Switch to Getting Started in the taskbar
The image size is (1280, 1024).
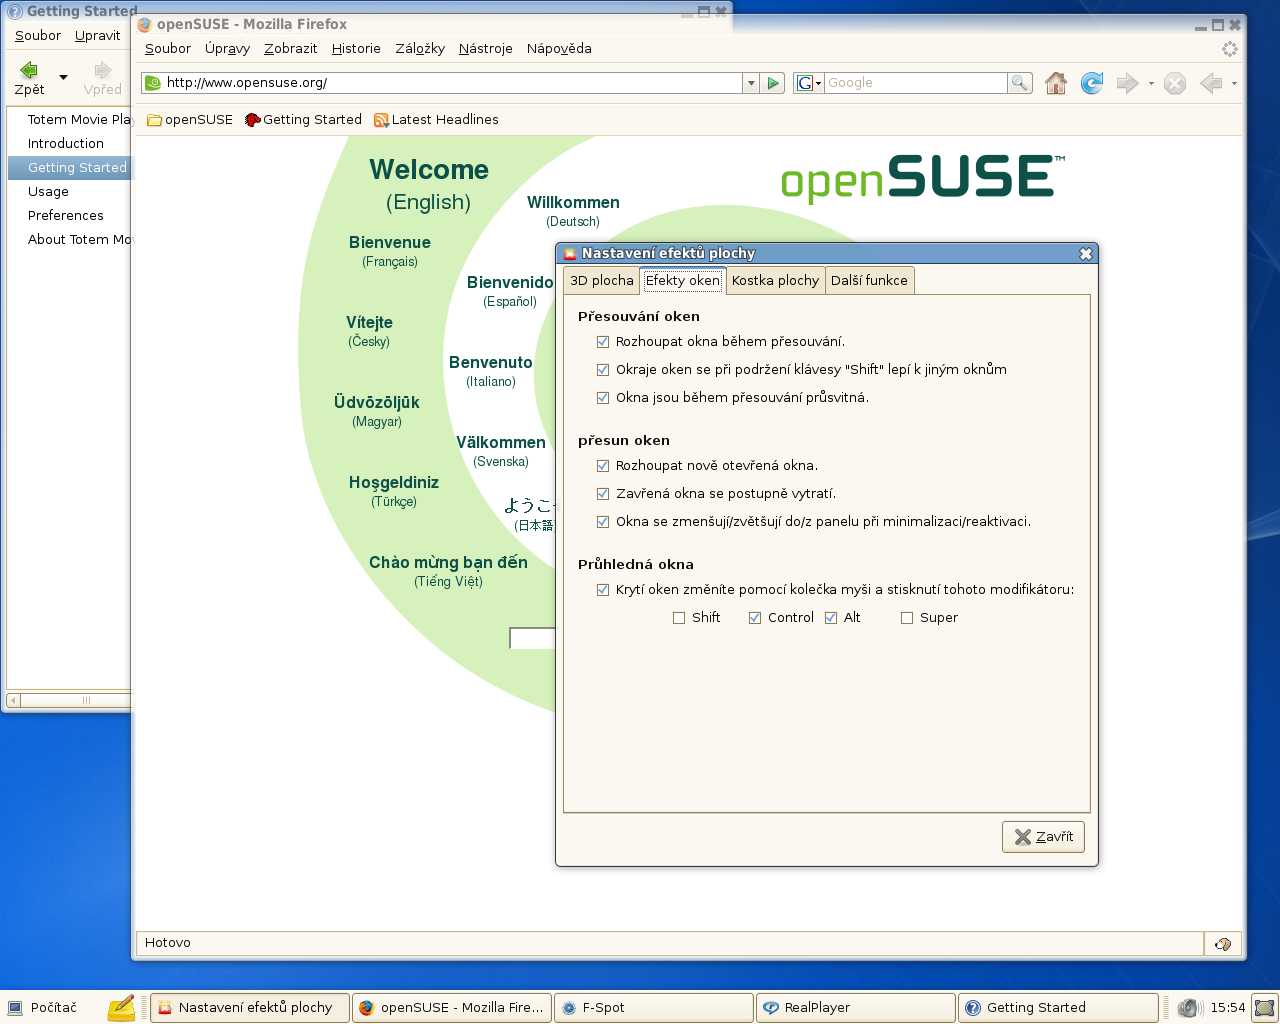(x=1058, y=1007)
